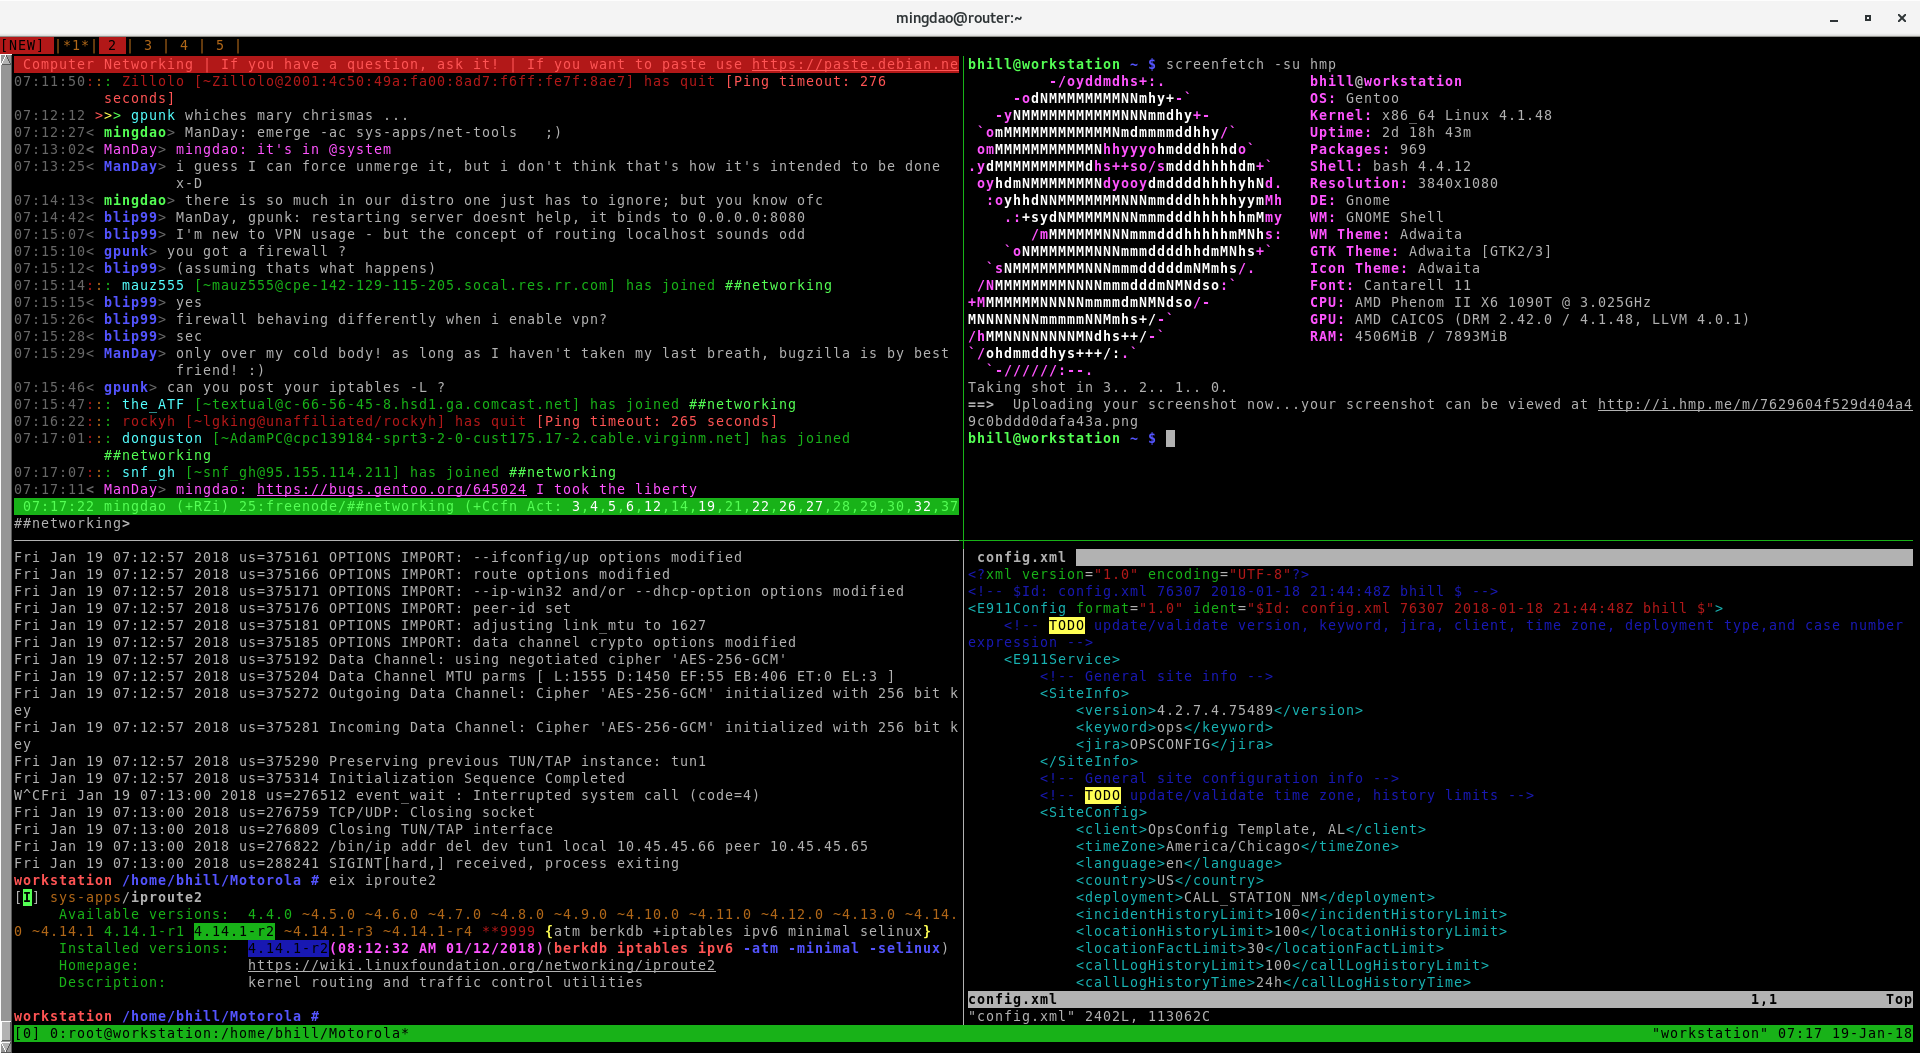Click the 'GPU: AMD CAICOS' line
Image resolution: width=1920 pixels, height=1053 pixels.
pos(1530,319)
